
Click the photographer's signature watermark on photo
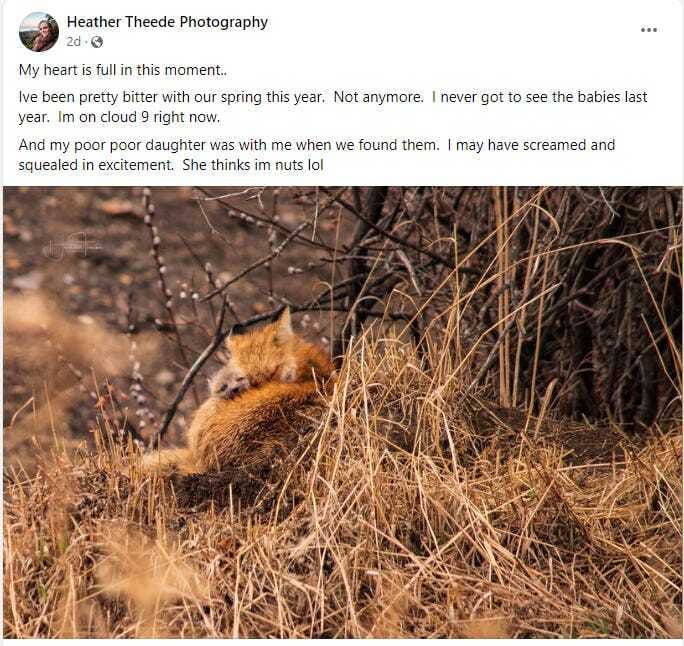tap(72, 247)
